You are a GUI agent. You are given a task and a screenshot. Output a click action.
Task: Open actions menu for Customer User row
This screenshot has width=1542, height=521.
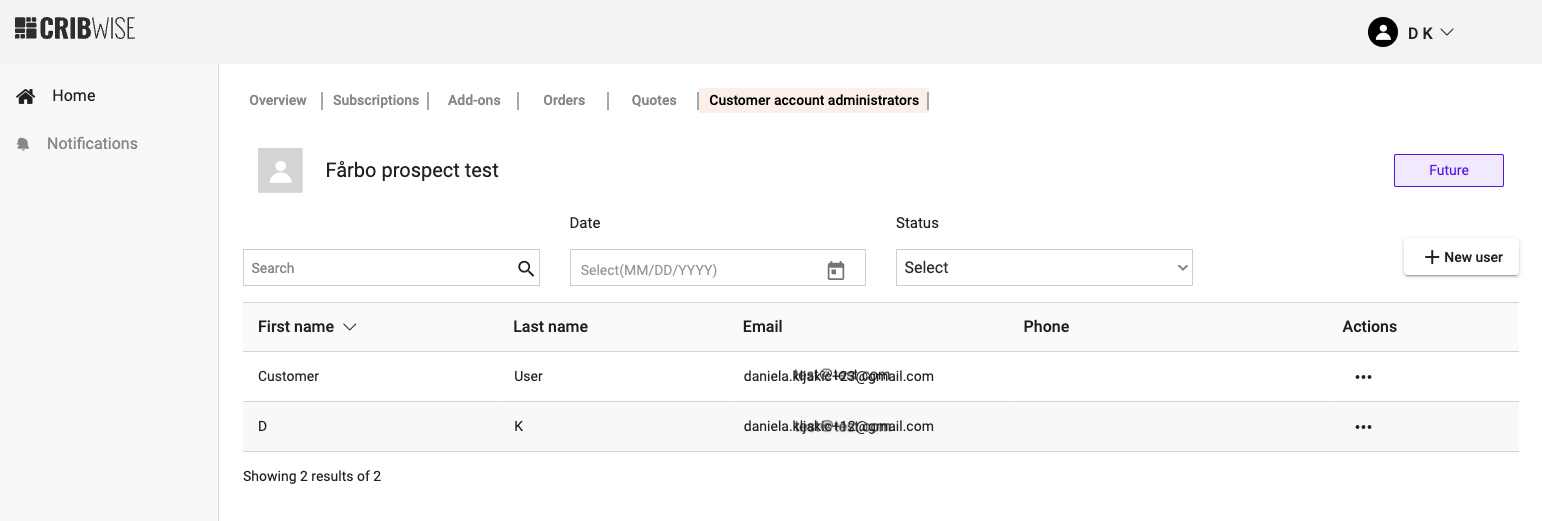point(1362,377)
